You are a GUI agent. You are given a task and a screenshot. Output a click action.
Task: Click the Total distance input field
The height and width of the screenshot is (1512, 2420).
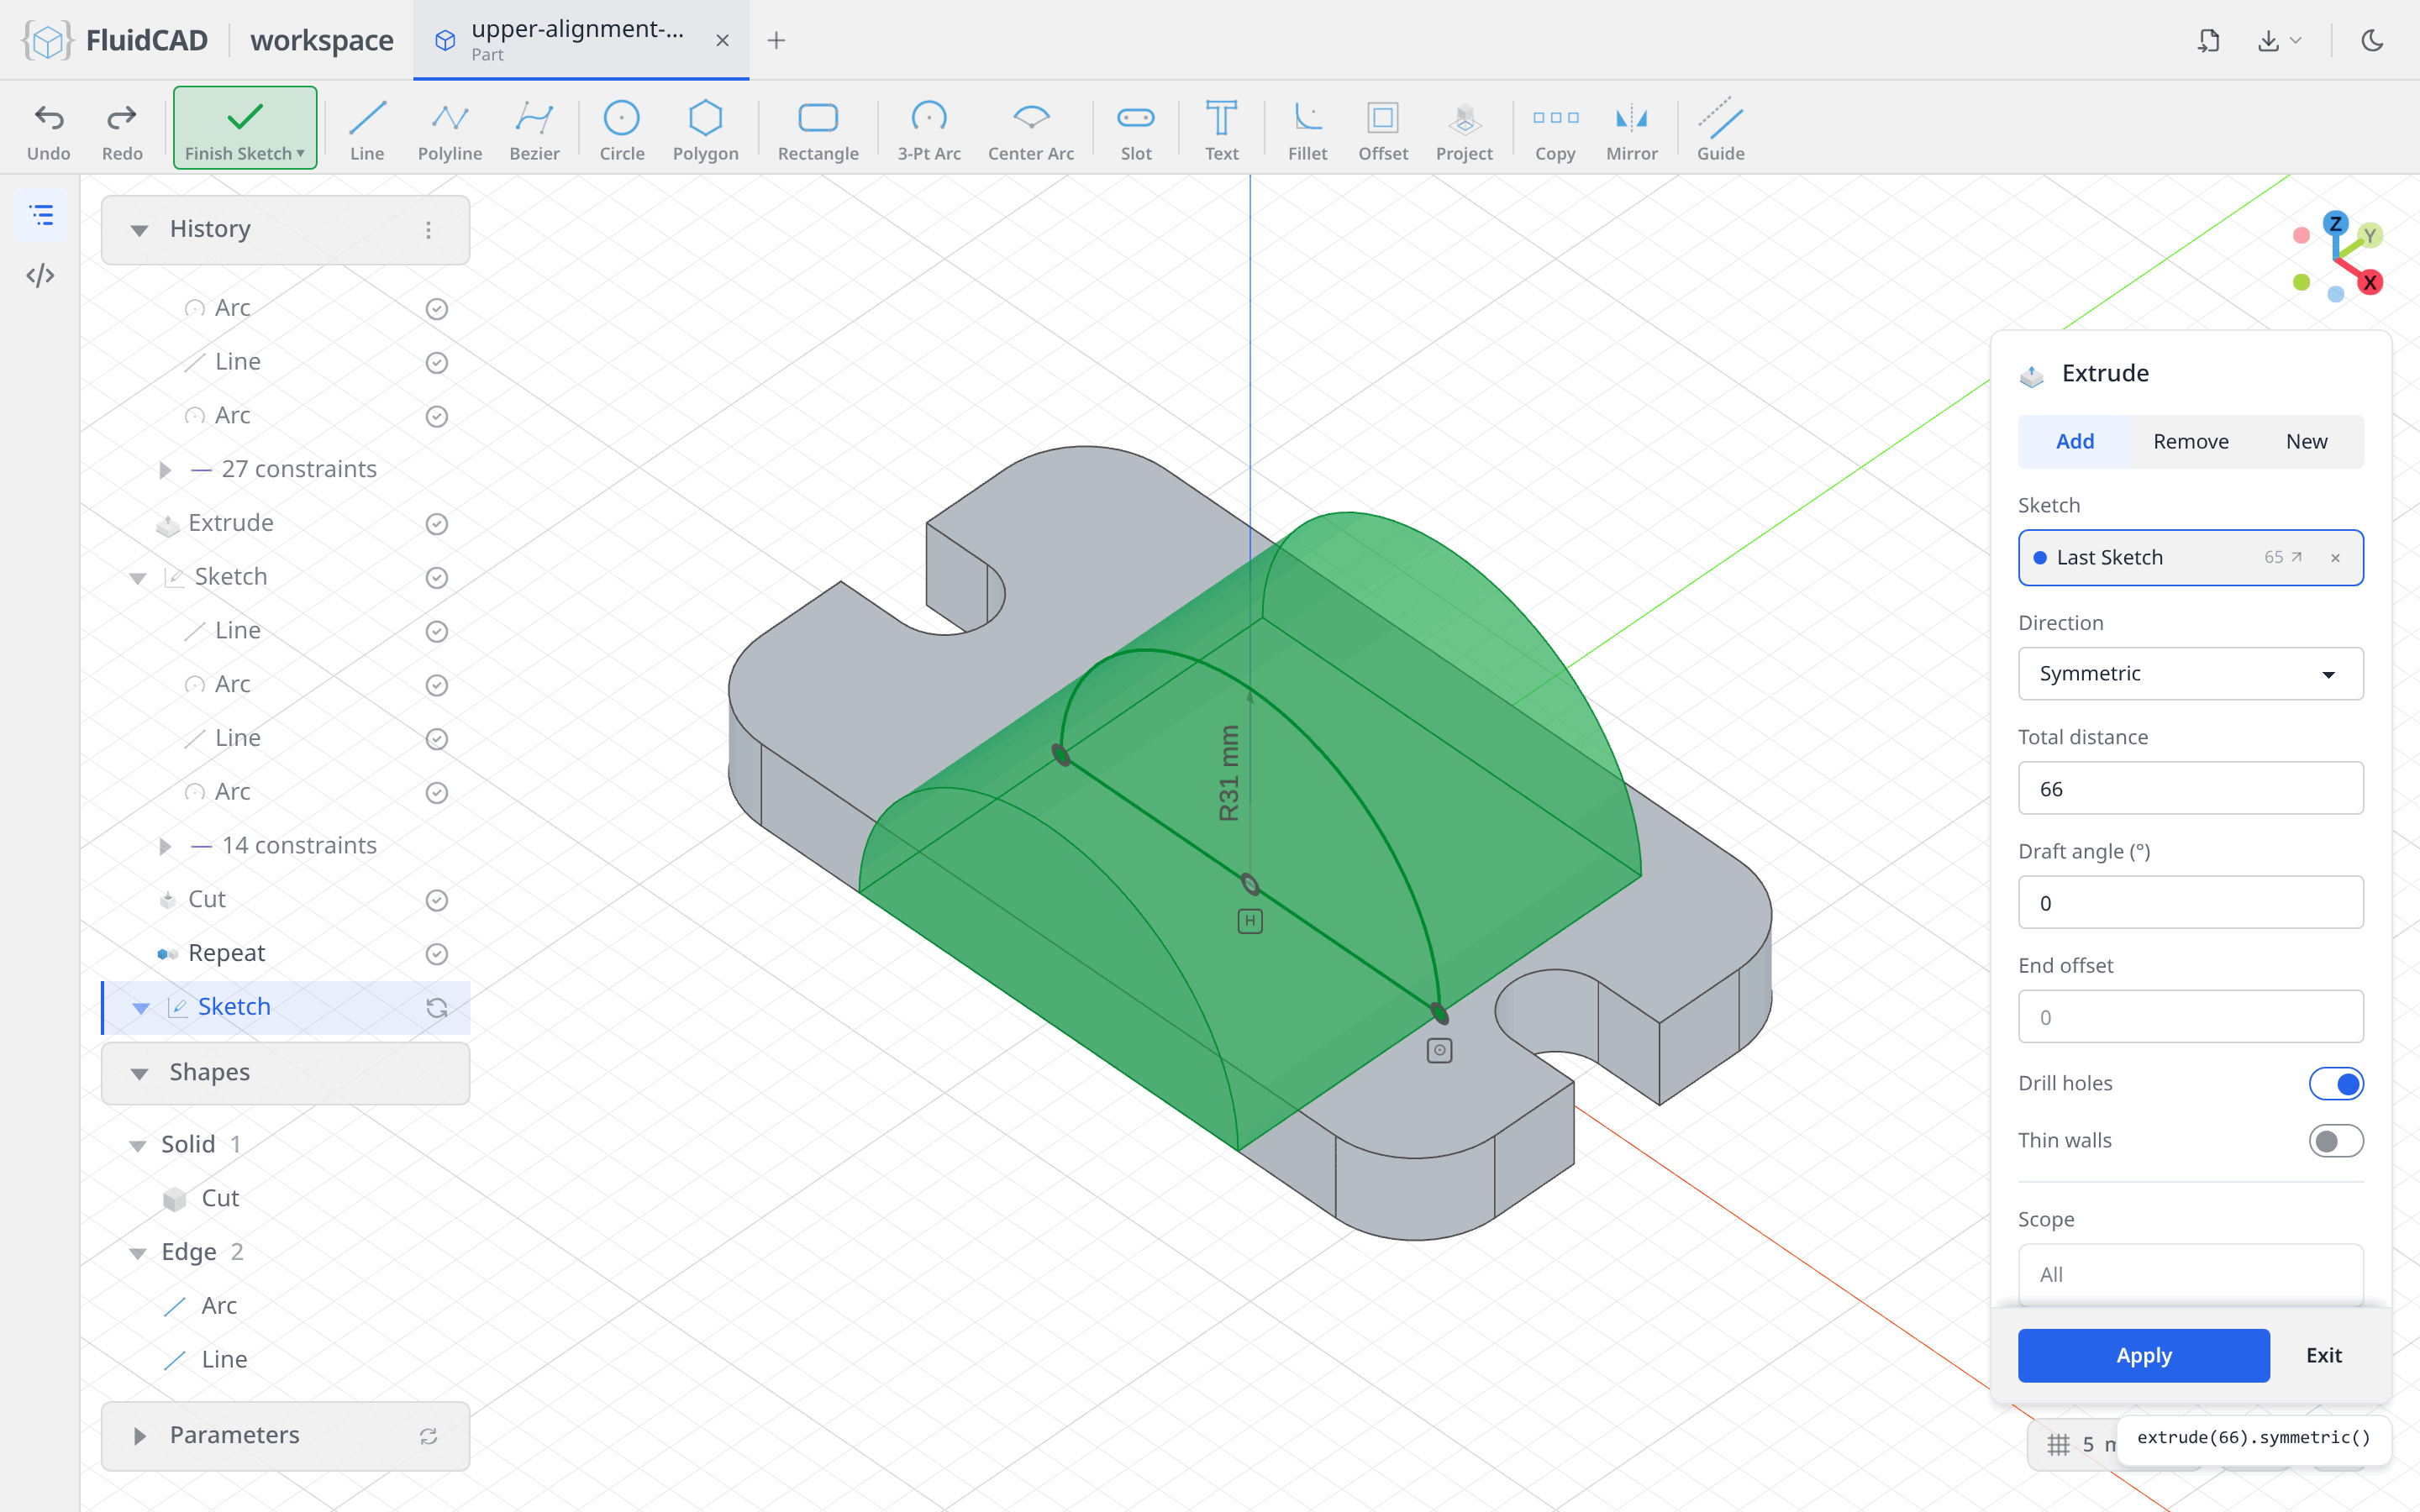pos(2190,789)
